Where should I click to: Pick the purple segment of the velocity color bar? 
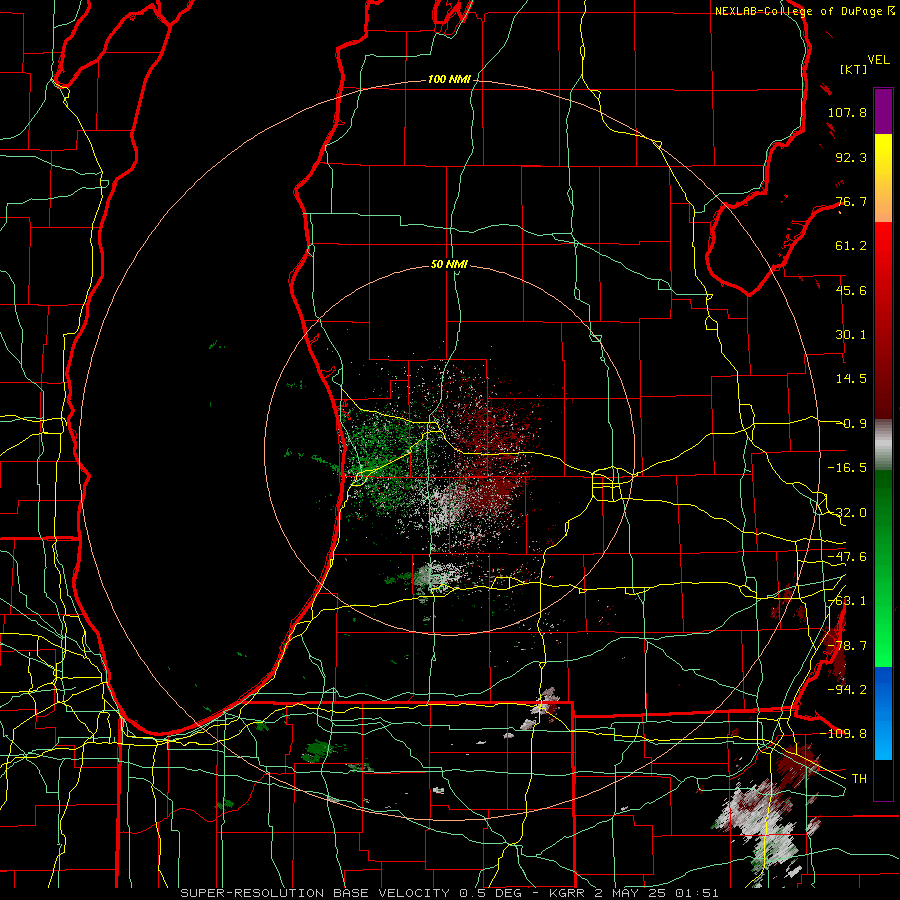pyautogui.click(x=883, y=111)
